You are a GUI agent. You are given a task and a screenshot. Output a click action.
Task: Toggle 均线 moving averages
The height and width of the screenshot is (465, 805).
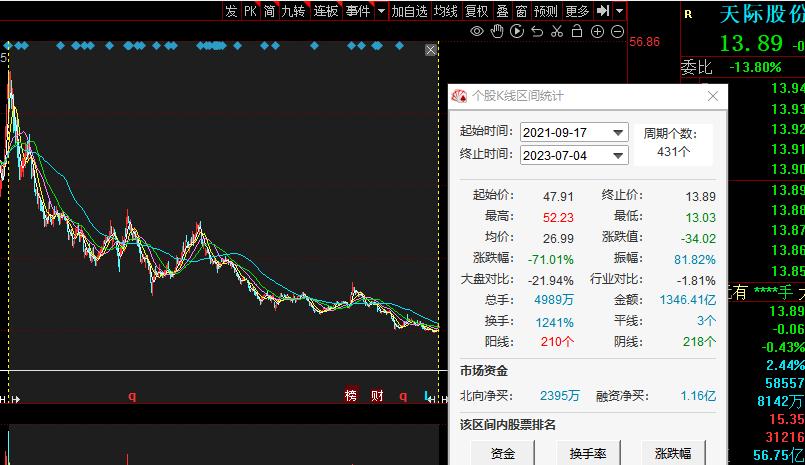point(445,11)
